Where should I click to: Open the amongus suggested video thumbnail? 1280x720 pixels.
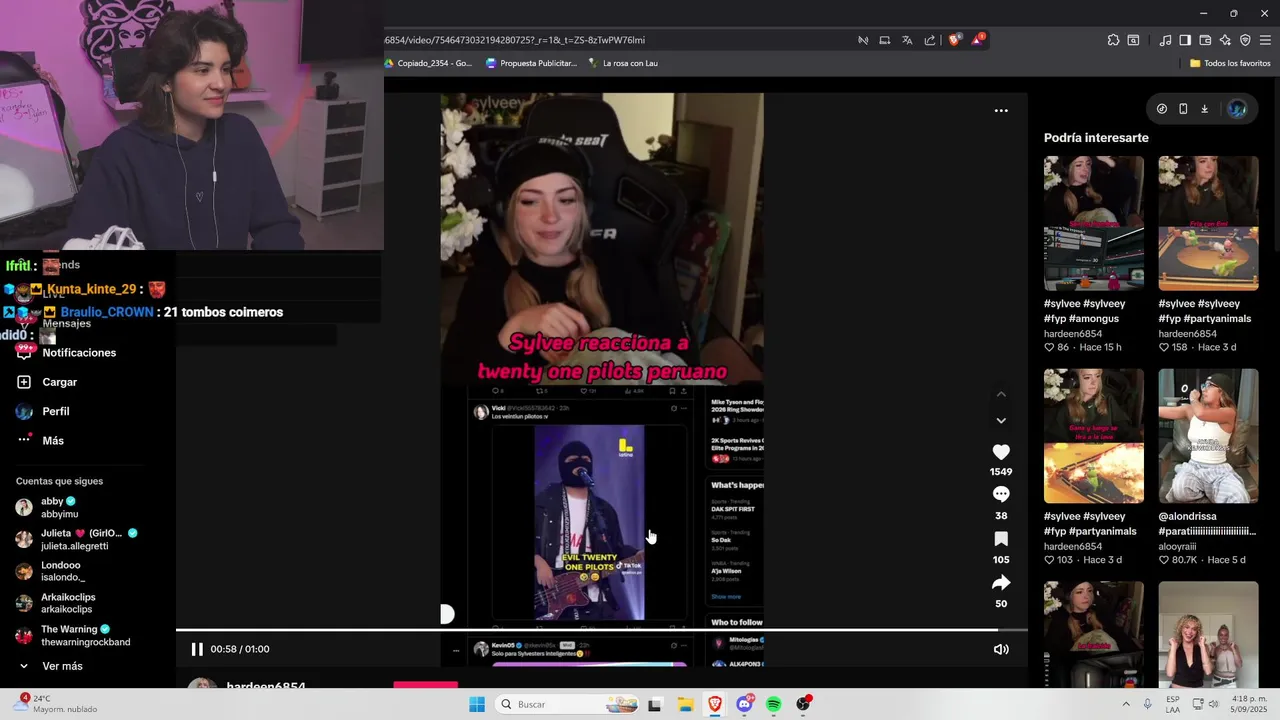point(1094,223)
